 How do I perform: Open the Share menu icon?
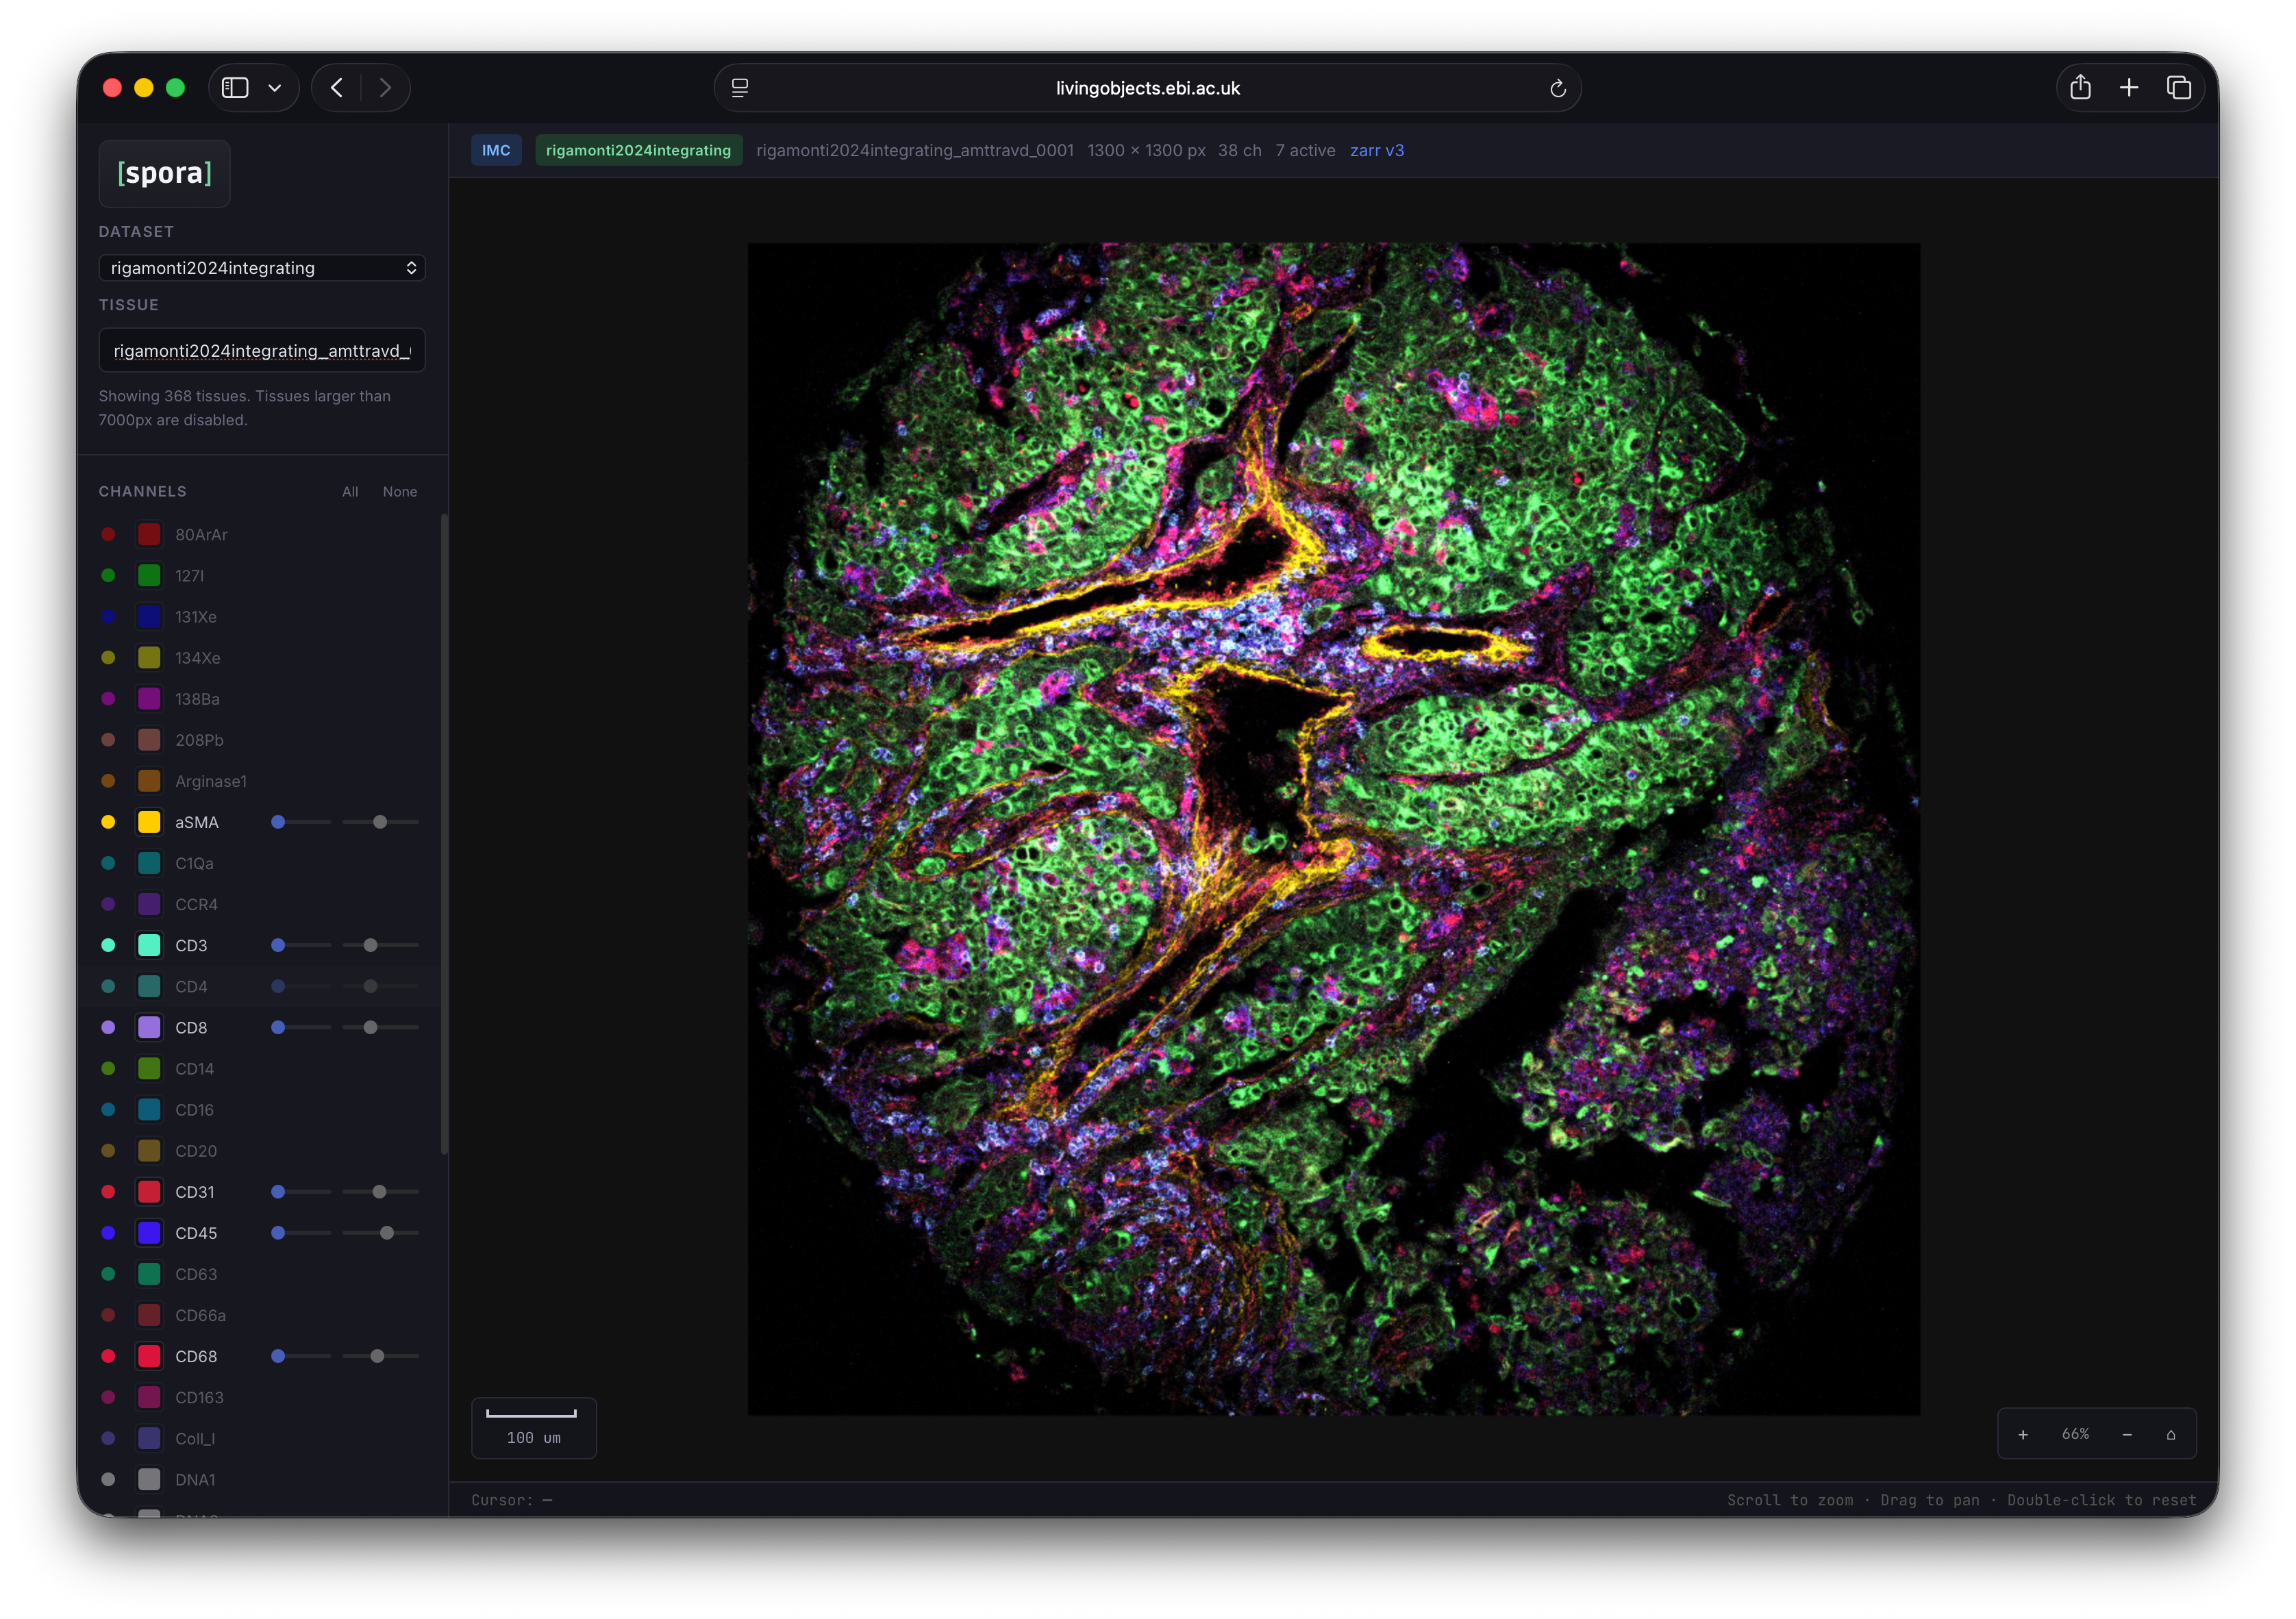point(2080,88)
